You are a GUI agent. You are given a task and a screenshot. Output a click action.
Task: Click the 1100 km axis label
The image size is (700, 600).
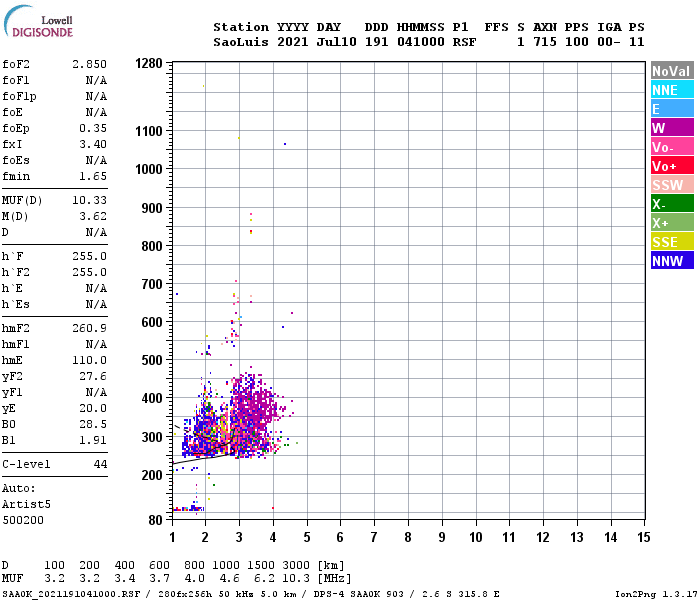point(149,131)
